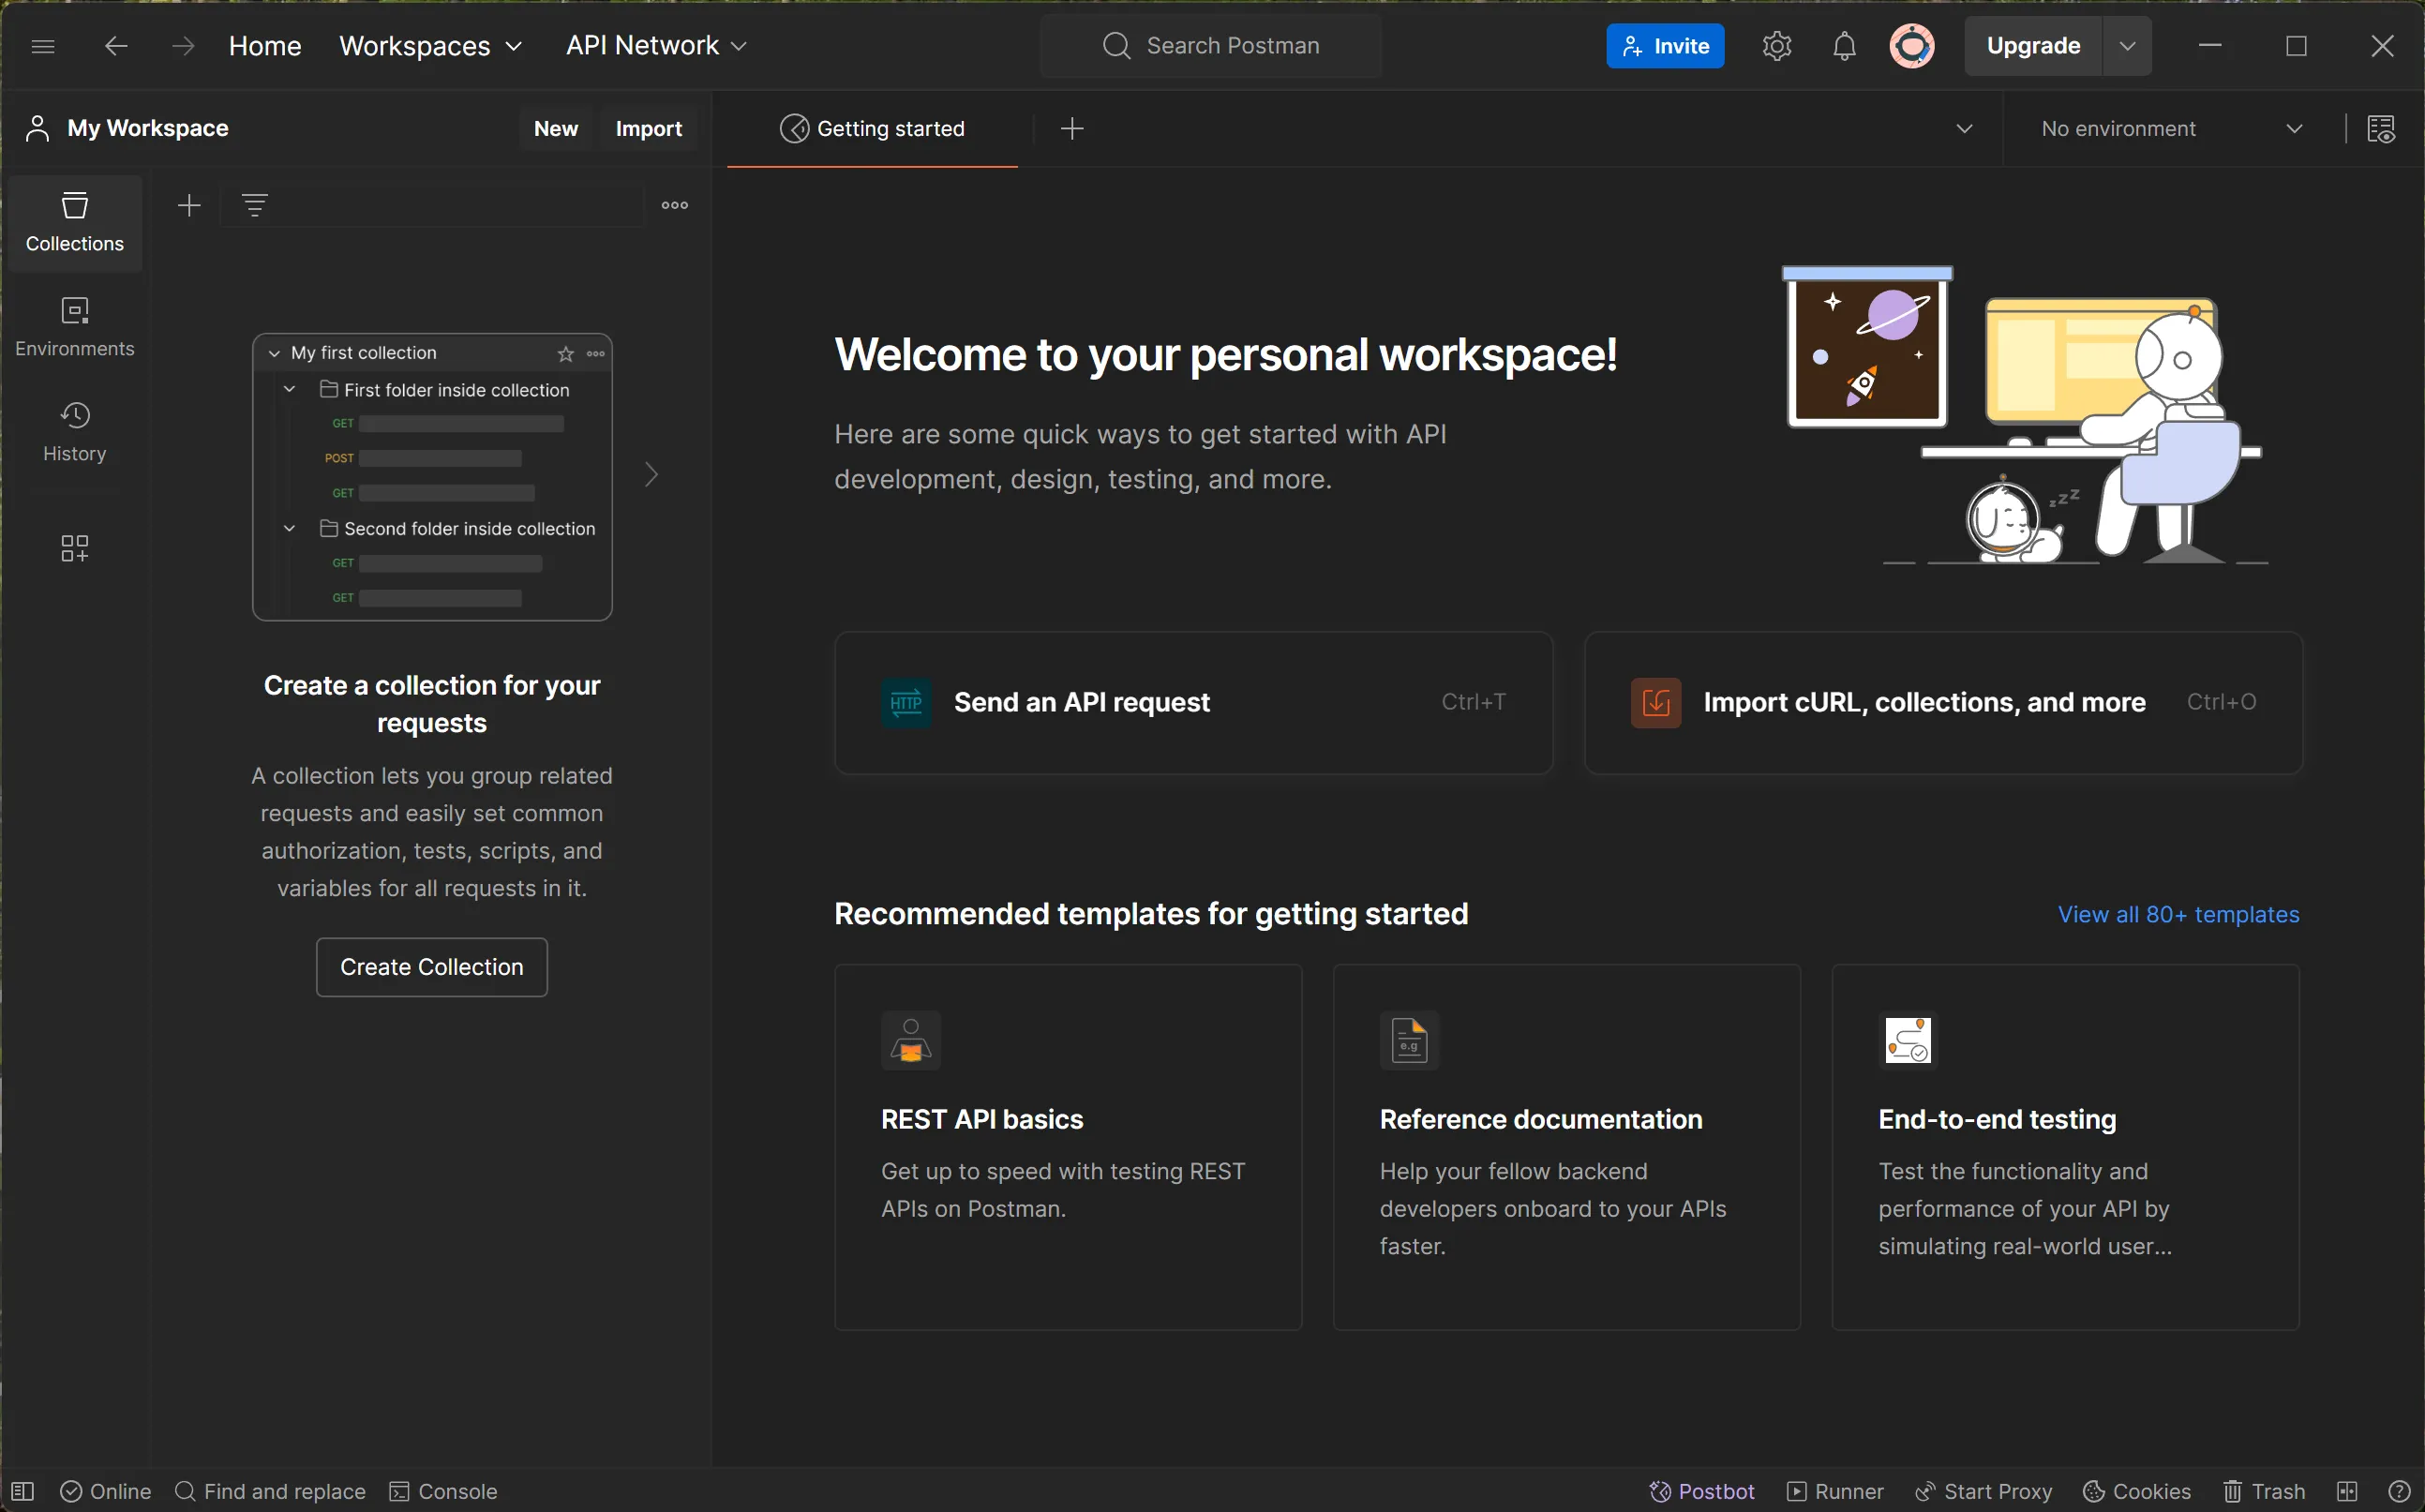Focus the Search Postman field
This screenshot has width=2425, height=1512.
[x=1211, y=46]
